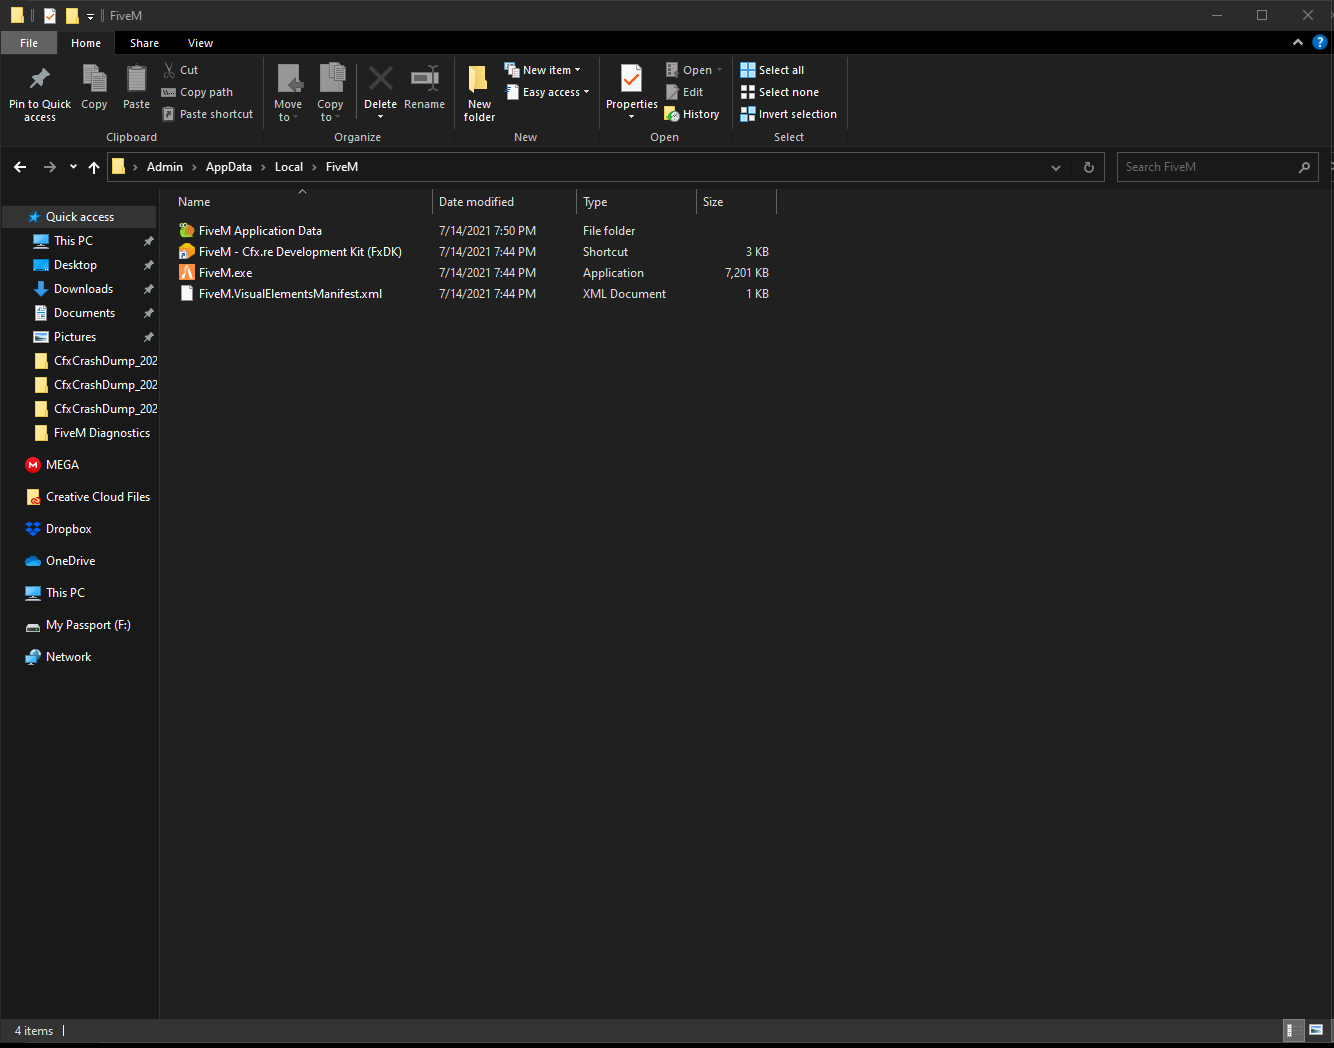Screen dimensions: 1334x1048
Task: Expand the address bar history dropdown
Action: [x=1056, y=168]
